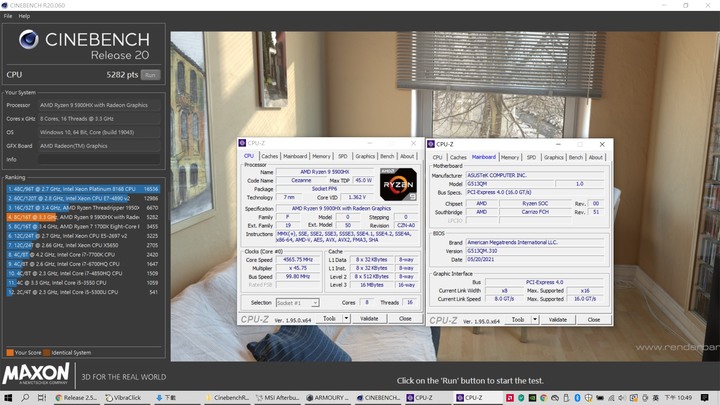Open Bluetooth tray icon
Viewport: 720px width, 405px height.
point(577,398)
